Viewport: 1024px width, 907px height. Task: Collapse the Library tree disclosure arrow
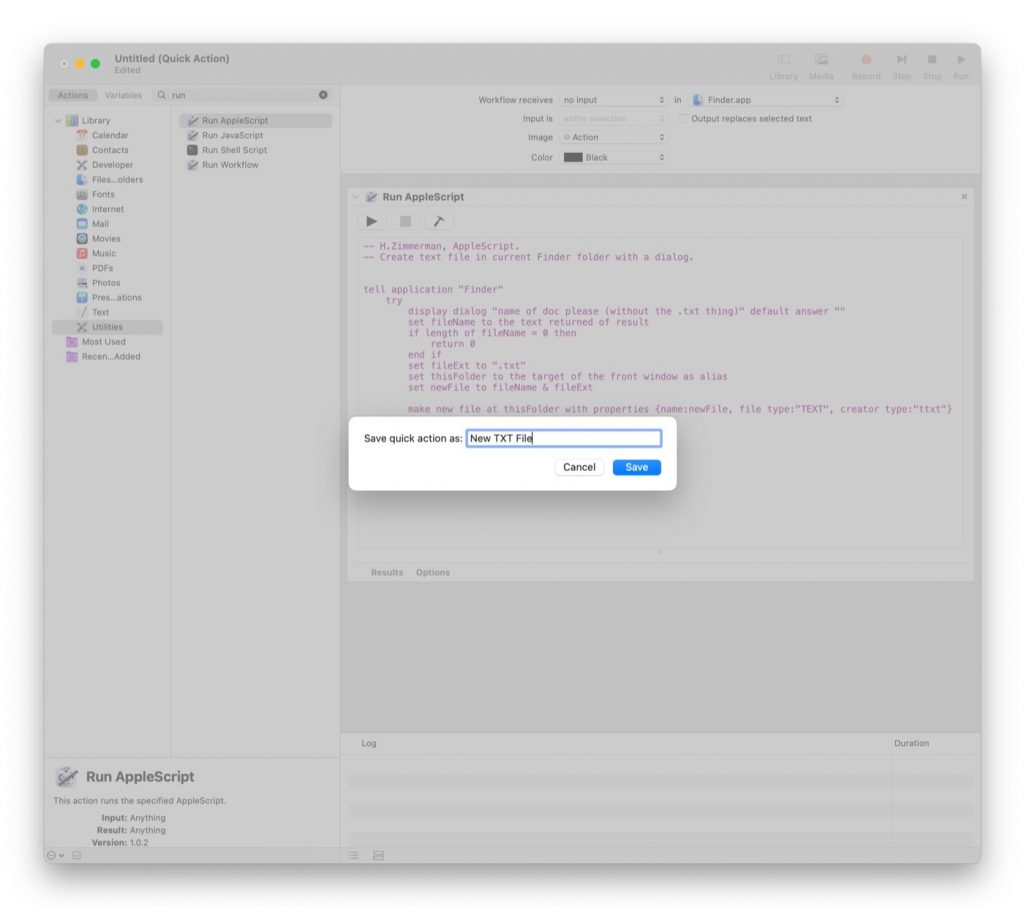pyautogui.click(x=58, y=121)
